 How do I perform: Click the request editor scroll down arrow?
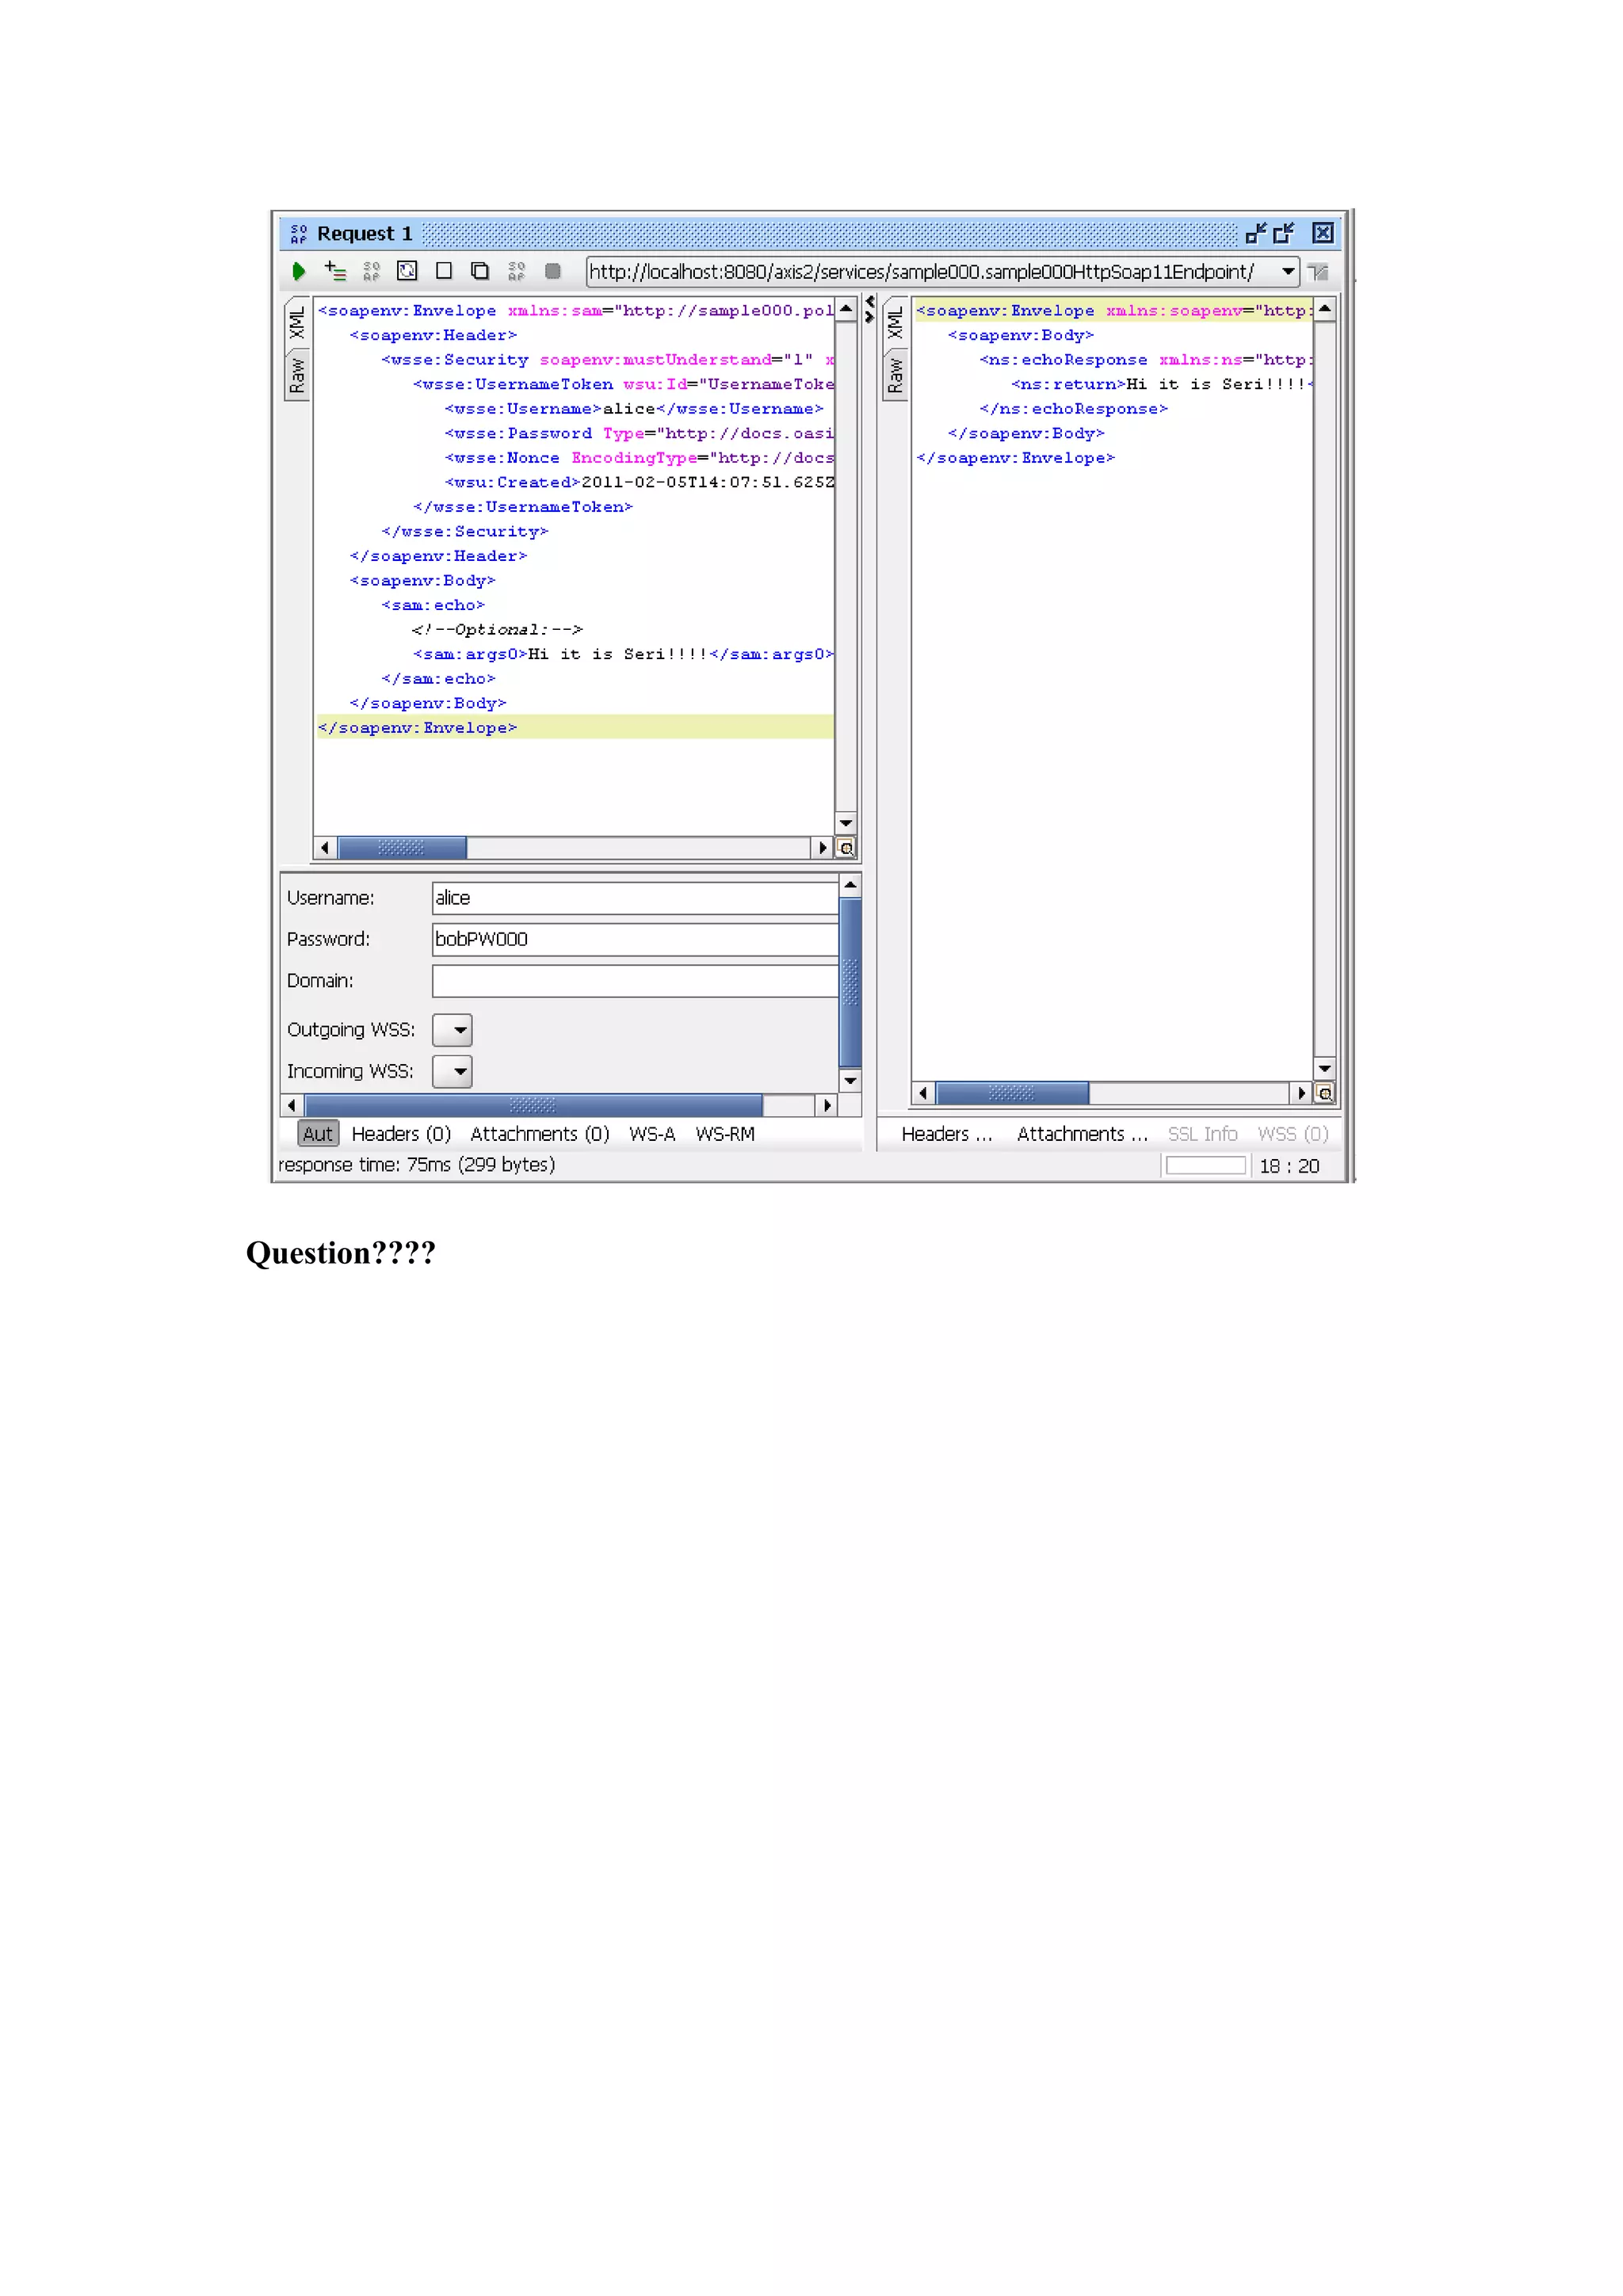pos(846,823)
